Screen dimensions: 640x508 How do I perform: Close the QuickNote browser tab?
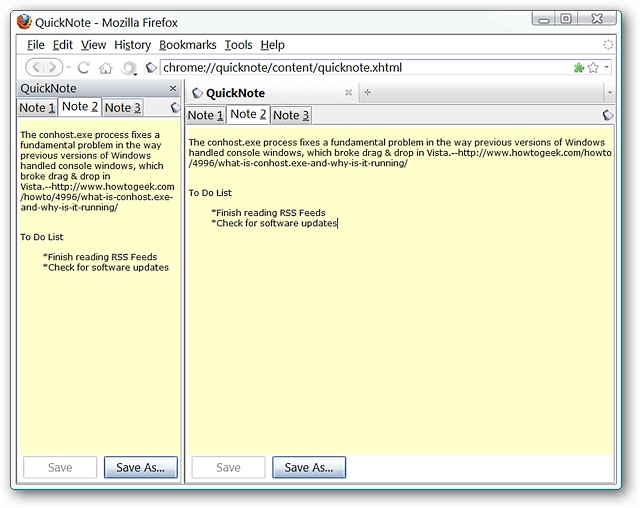(348, 92)
